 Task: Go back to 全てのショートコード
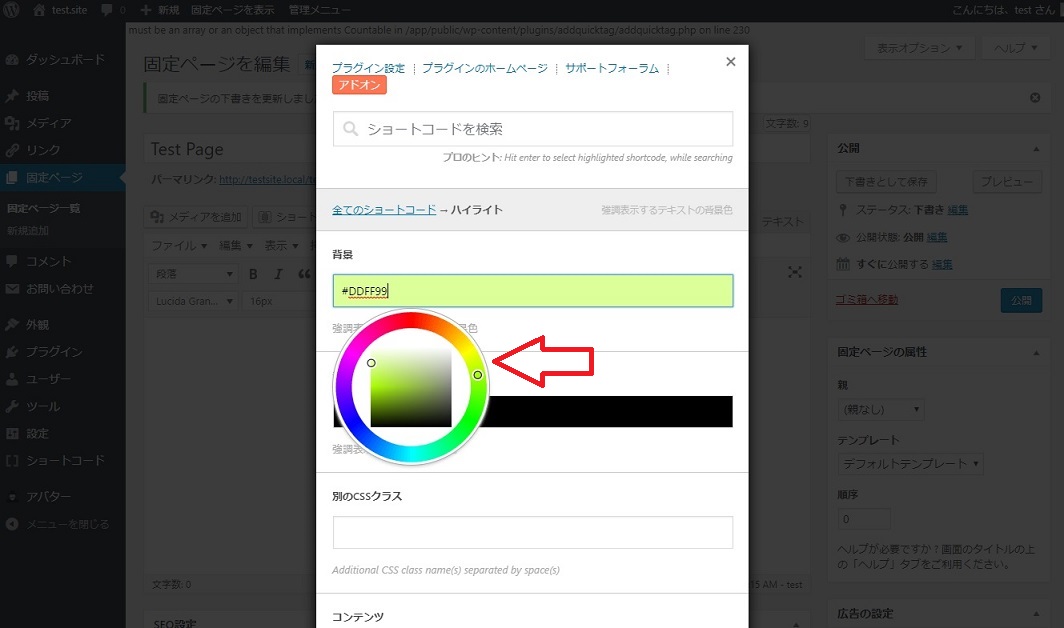[x=384, y=210]
